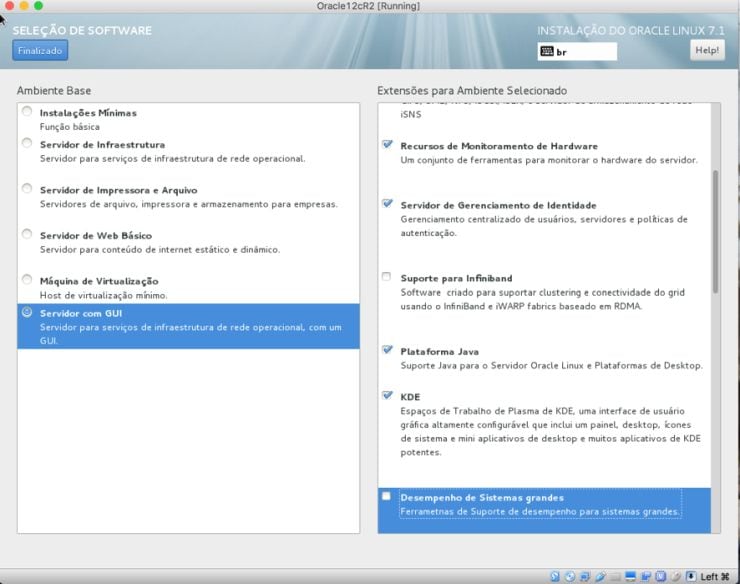Enable Suporte para Infiniband checkbox
The image size is (740, 584).
(387, 276)
